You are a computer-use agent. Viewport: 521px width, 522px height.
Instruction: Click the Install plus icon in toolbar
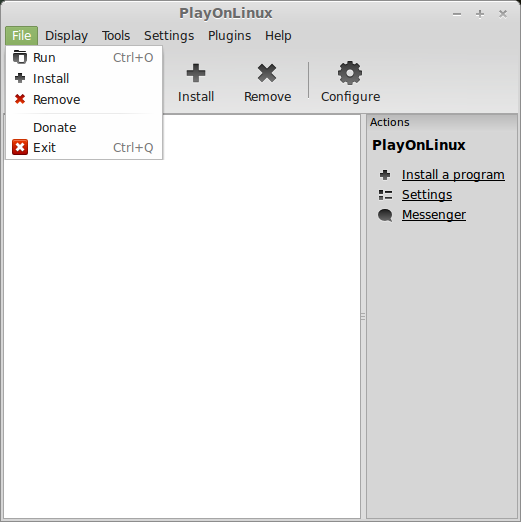tap(196, 73)
